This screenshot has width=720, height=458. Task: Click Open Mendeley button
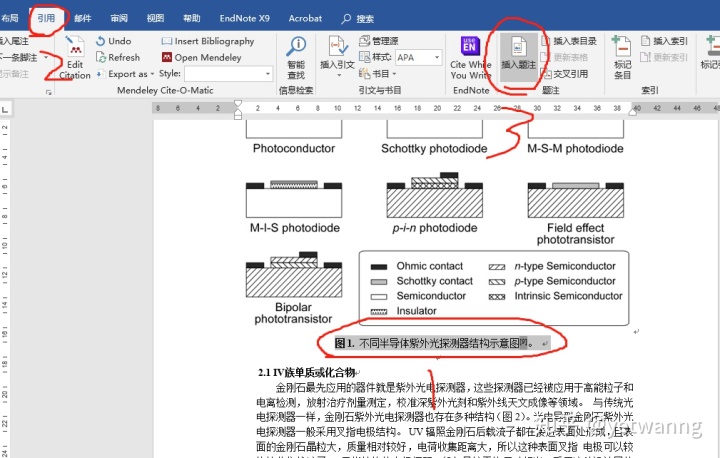tap(202, 57)
